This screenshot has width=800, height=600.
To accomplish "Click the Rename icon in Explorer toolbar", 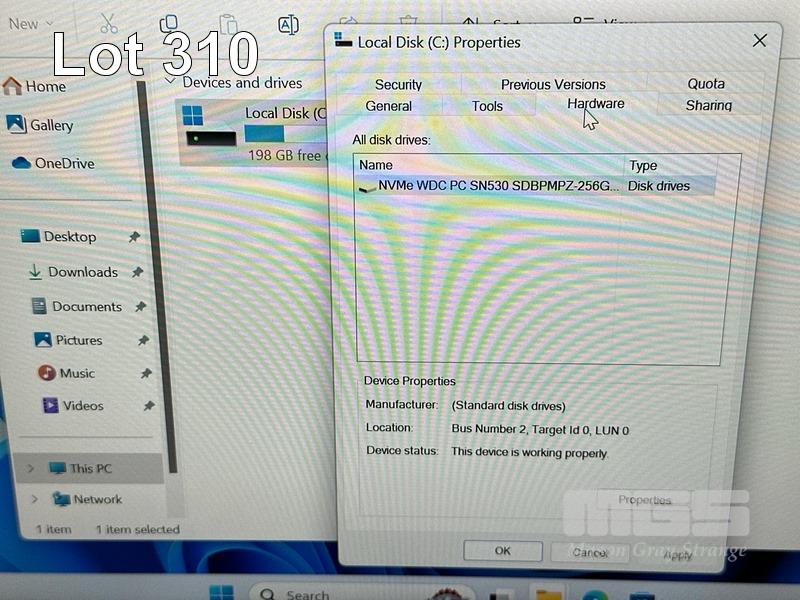I will (288, 24).
